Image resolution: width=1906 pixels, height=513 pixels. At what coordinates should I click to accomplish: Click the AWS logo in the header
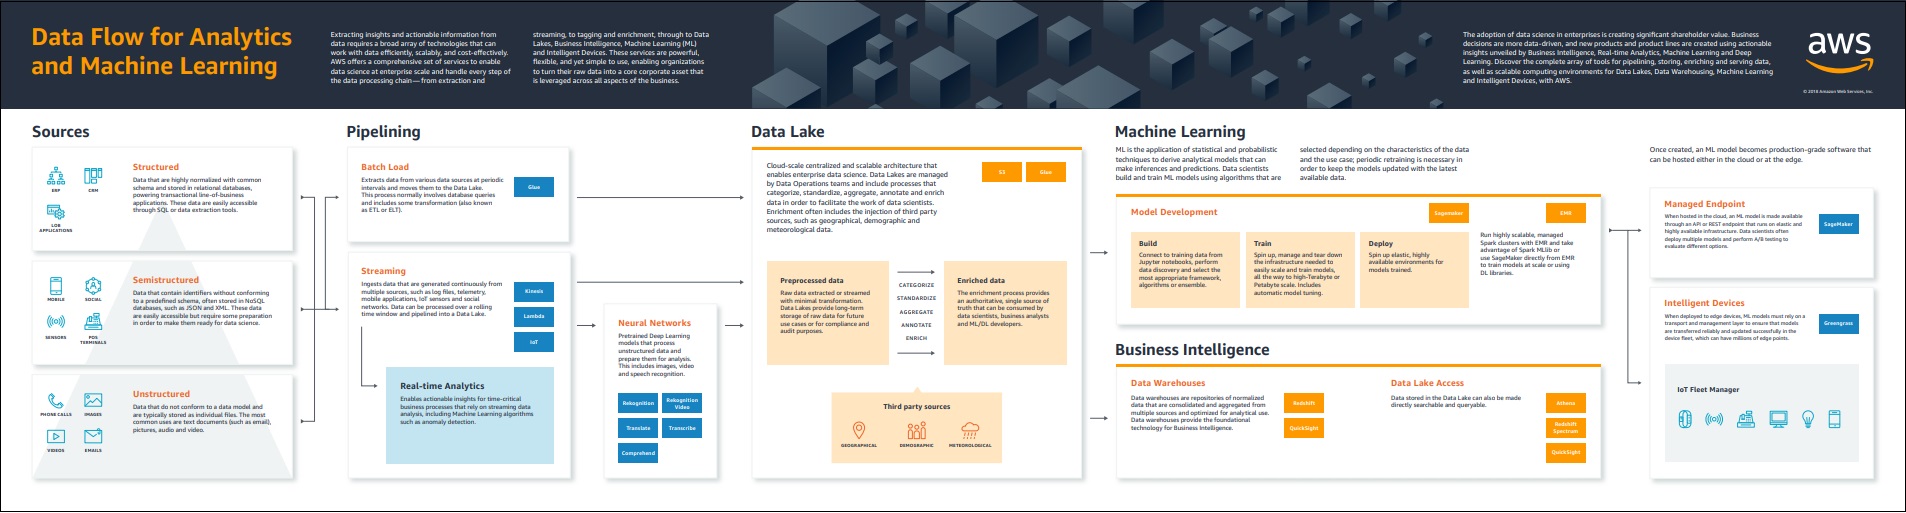tap(1839, 52)
